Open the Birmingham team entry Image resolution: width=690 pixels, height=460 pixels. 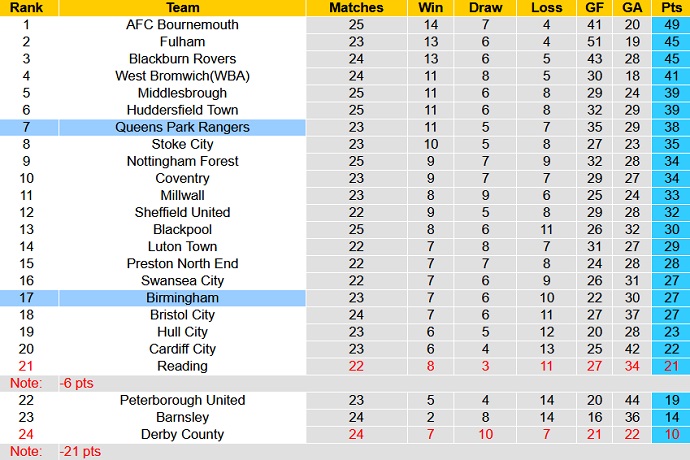coord(182,298)
